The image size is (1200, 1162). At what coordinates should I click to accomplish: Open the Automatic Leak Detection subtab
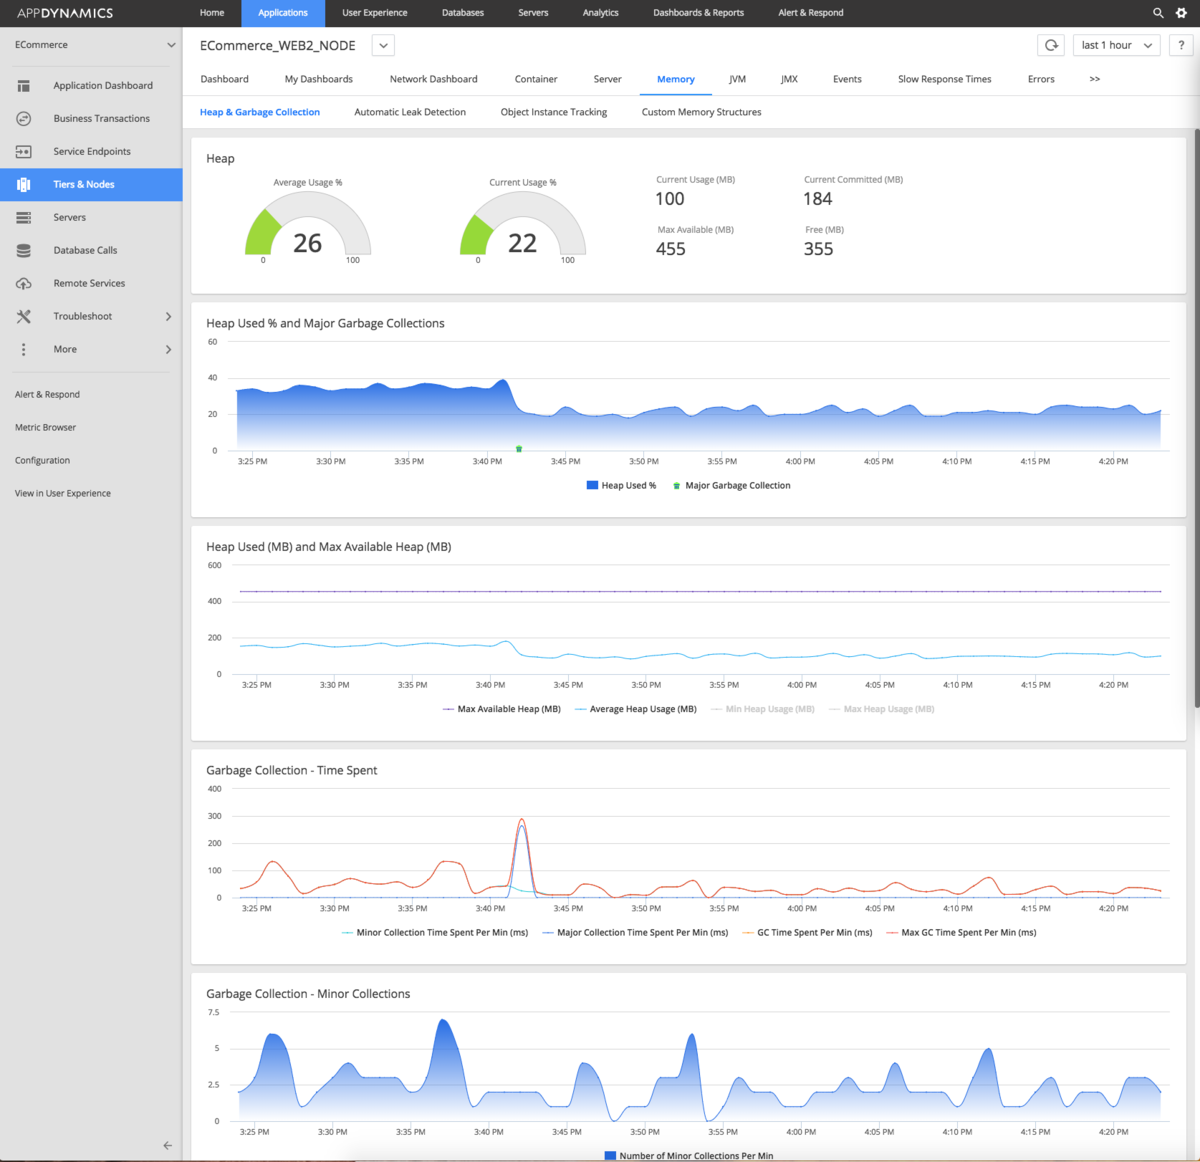pos(410,112)
